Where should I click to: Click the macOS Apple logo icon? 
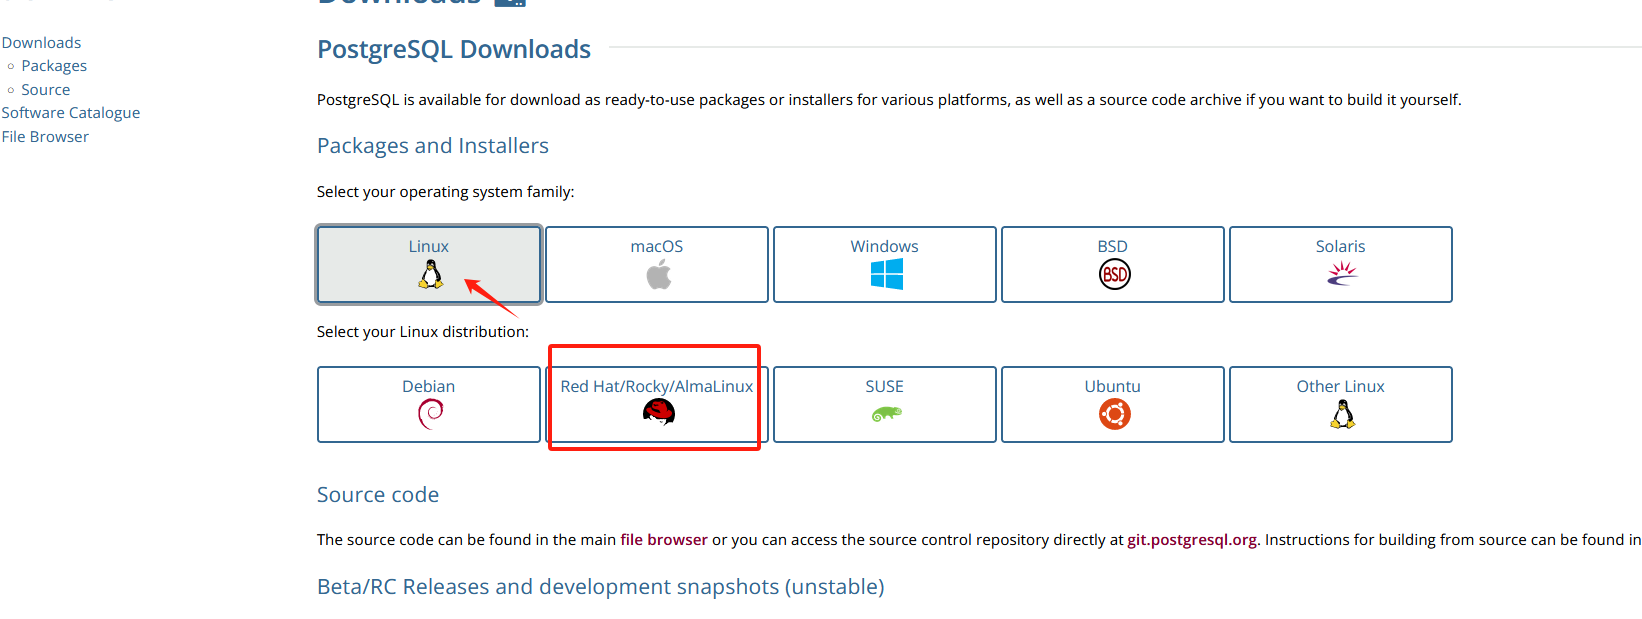658,274
